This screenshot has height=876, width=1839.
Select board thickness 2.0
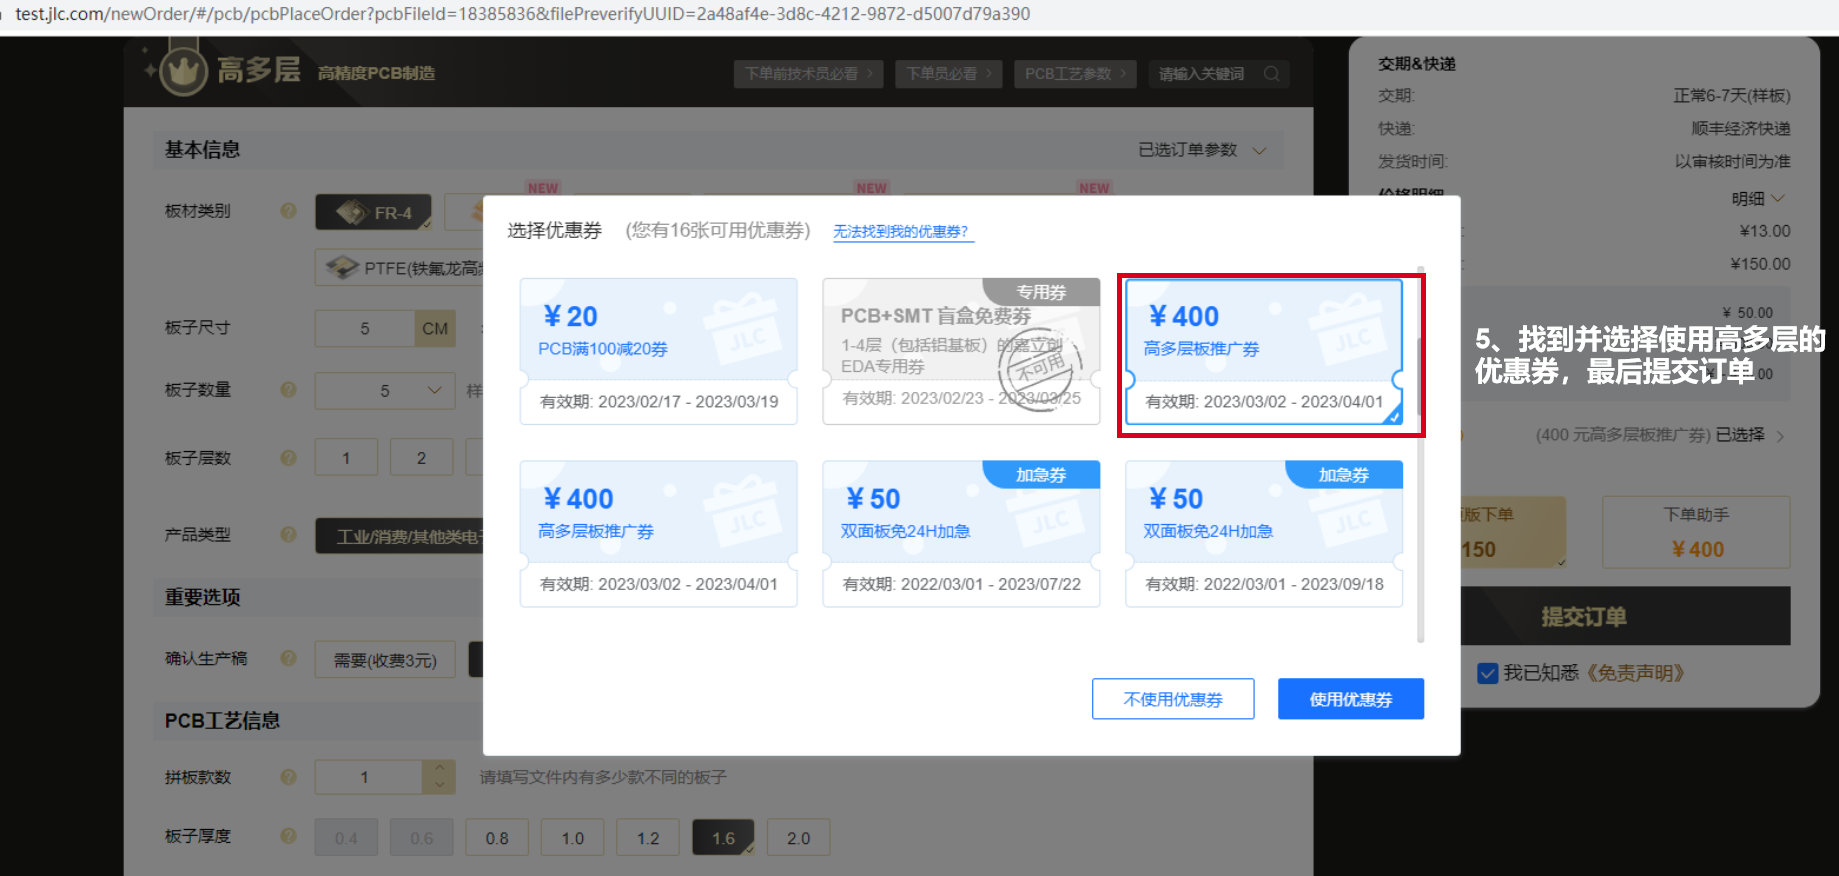pos(798,838)
